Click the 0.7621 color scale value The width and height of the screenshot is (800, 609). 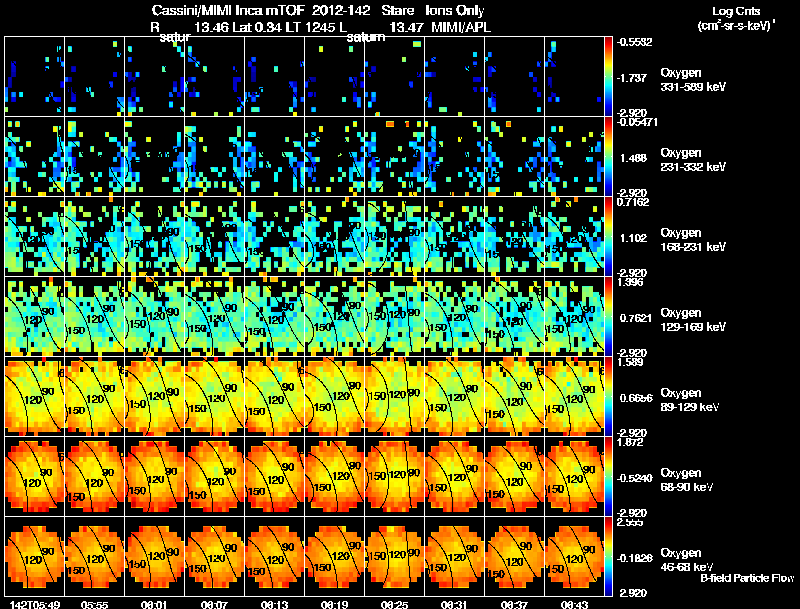coord(636,318)
